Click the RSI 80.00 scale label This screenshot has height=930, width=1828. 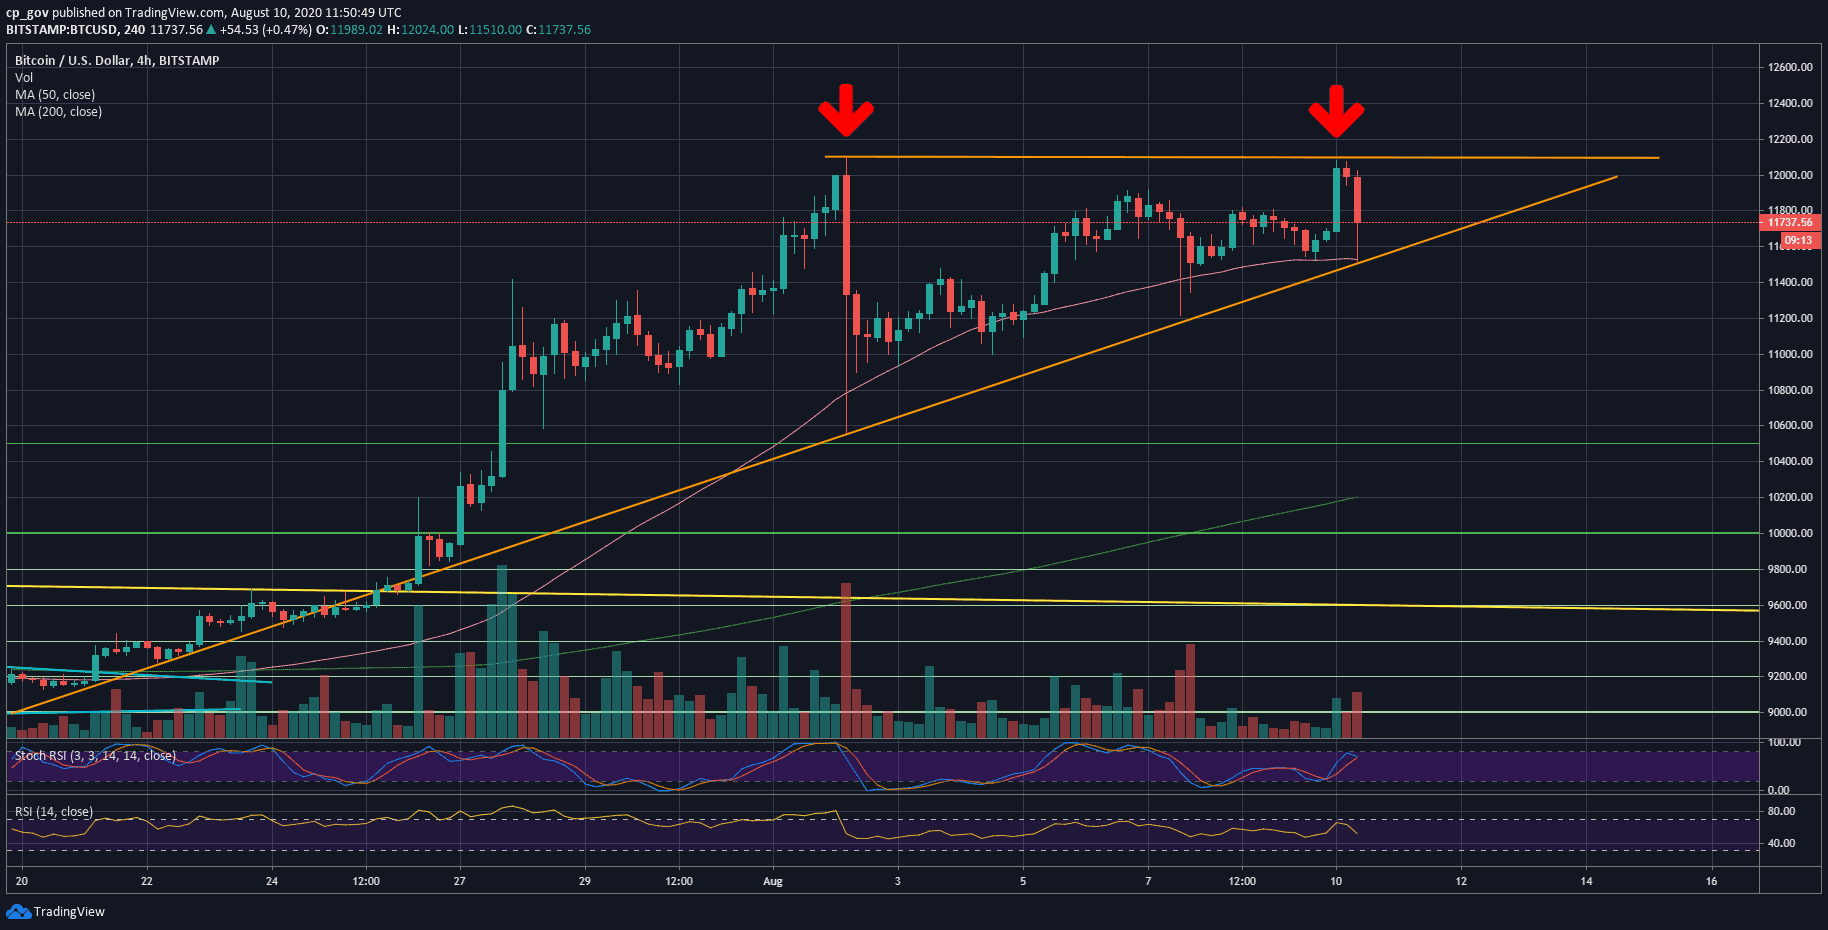pos(1781,811)
